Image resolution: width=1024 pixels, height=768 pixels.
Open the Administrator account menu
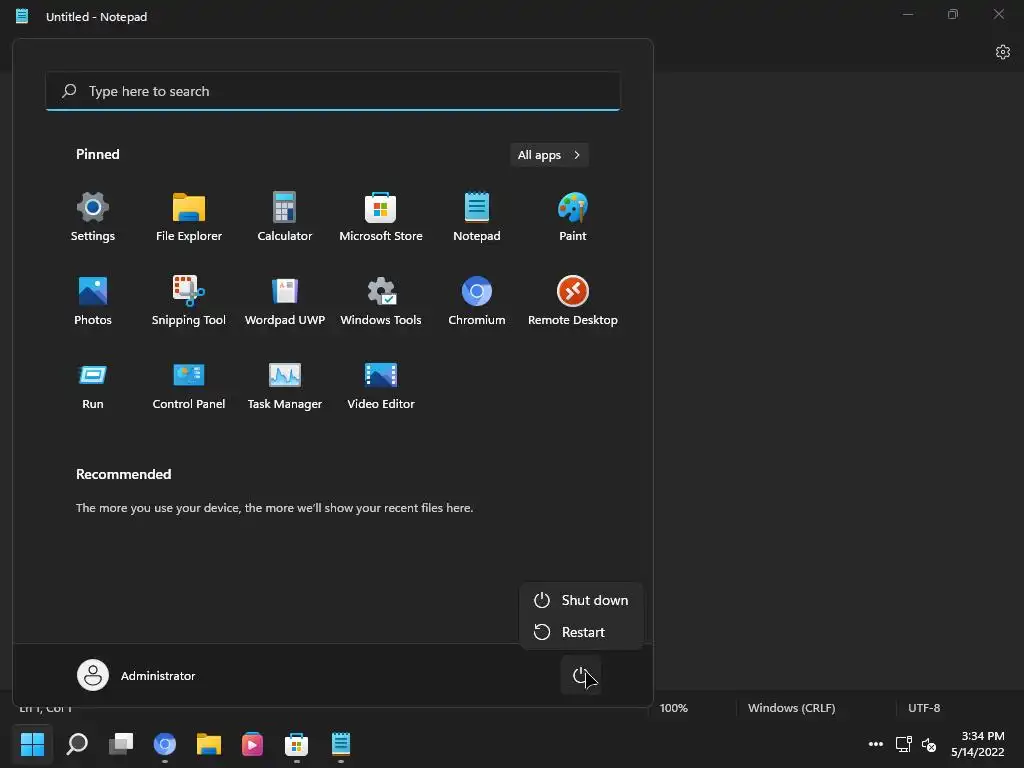136,675
